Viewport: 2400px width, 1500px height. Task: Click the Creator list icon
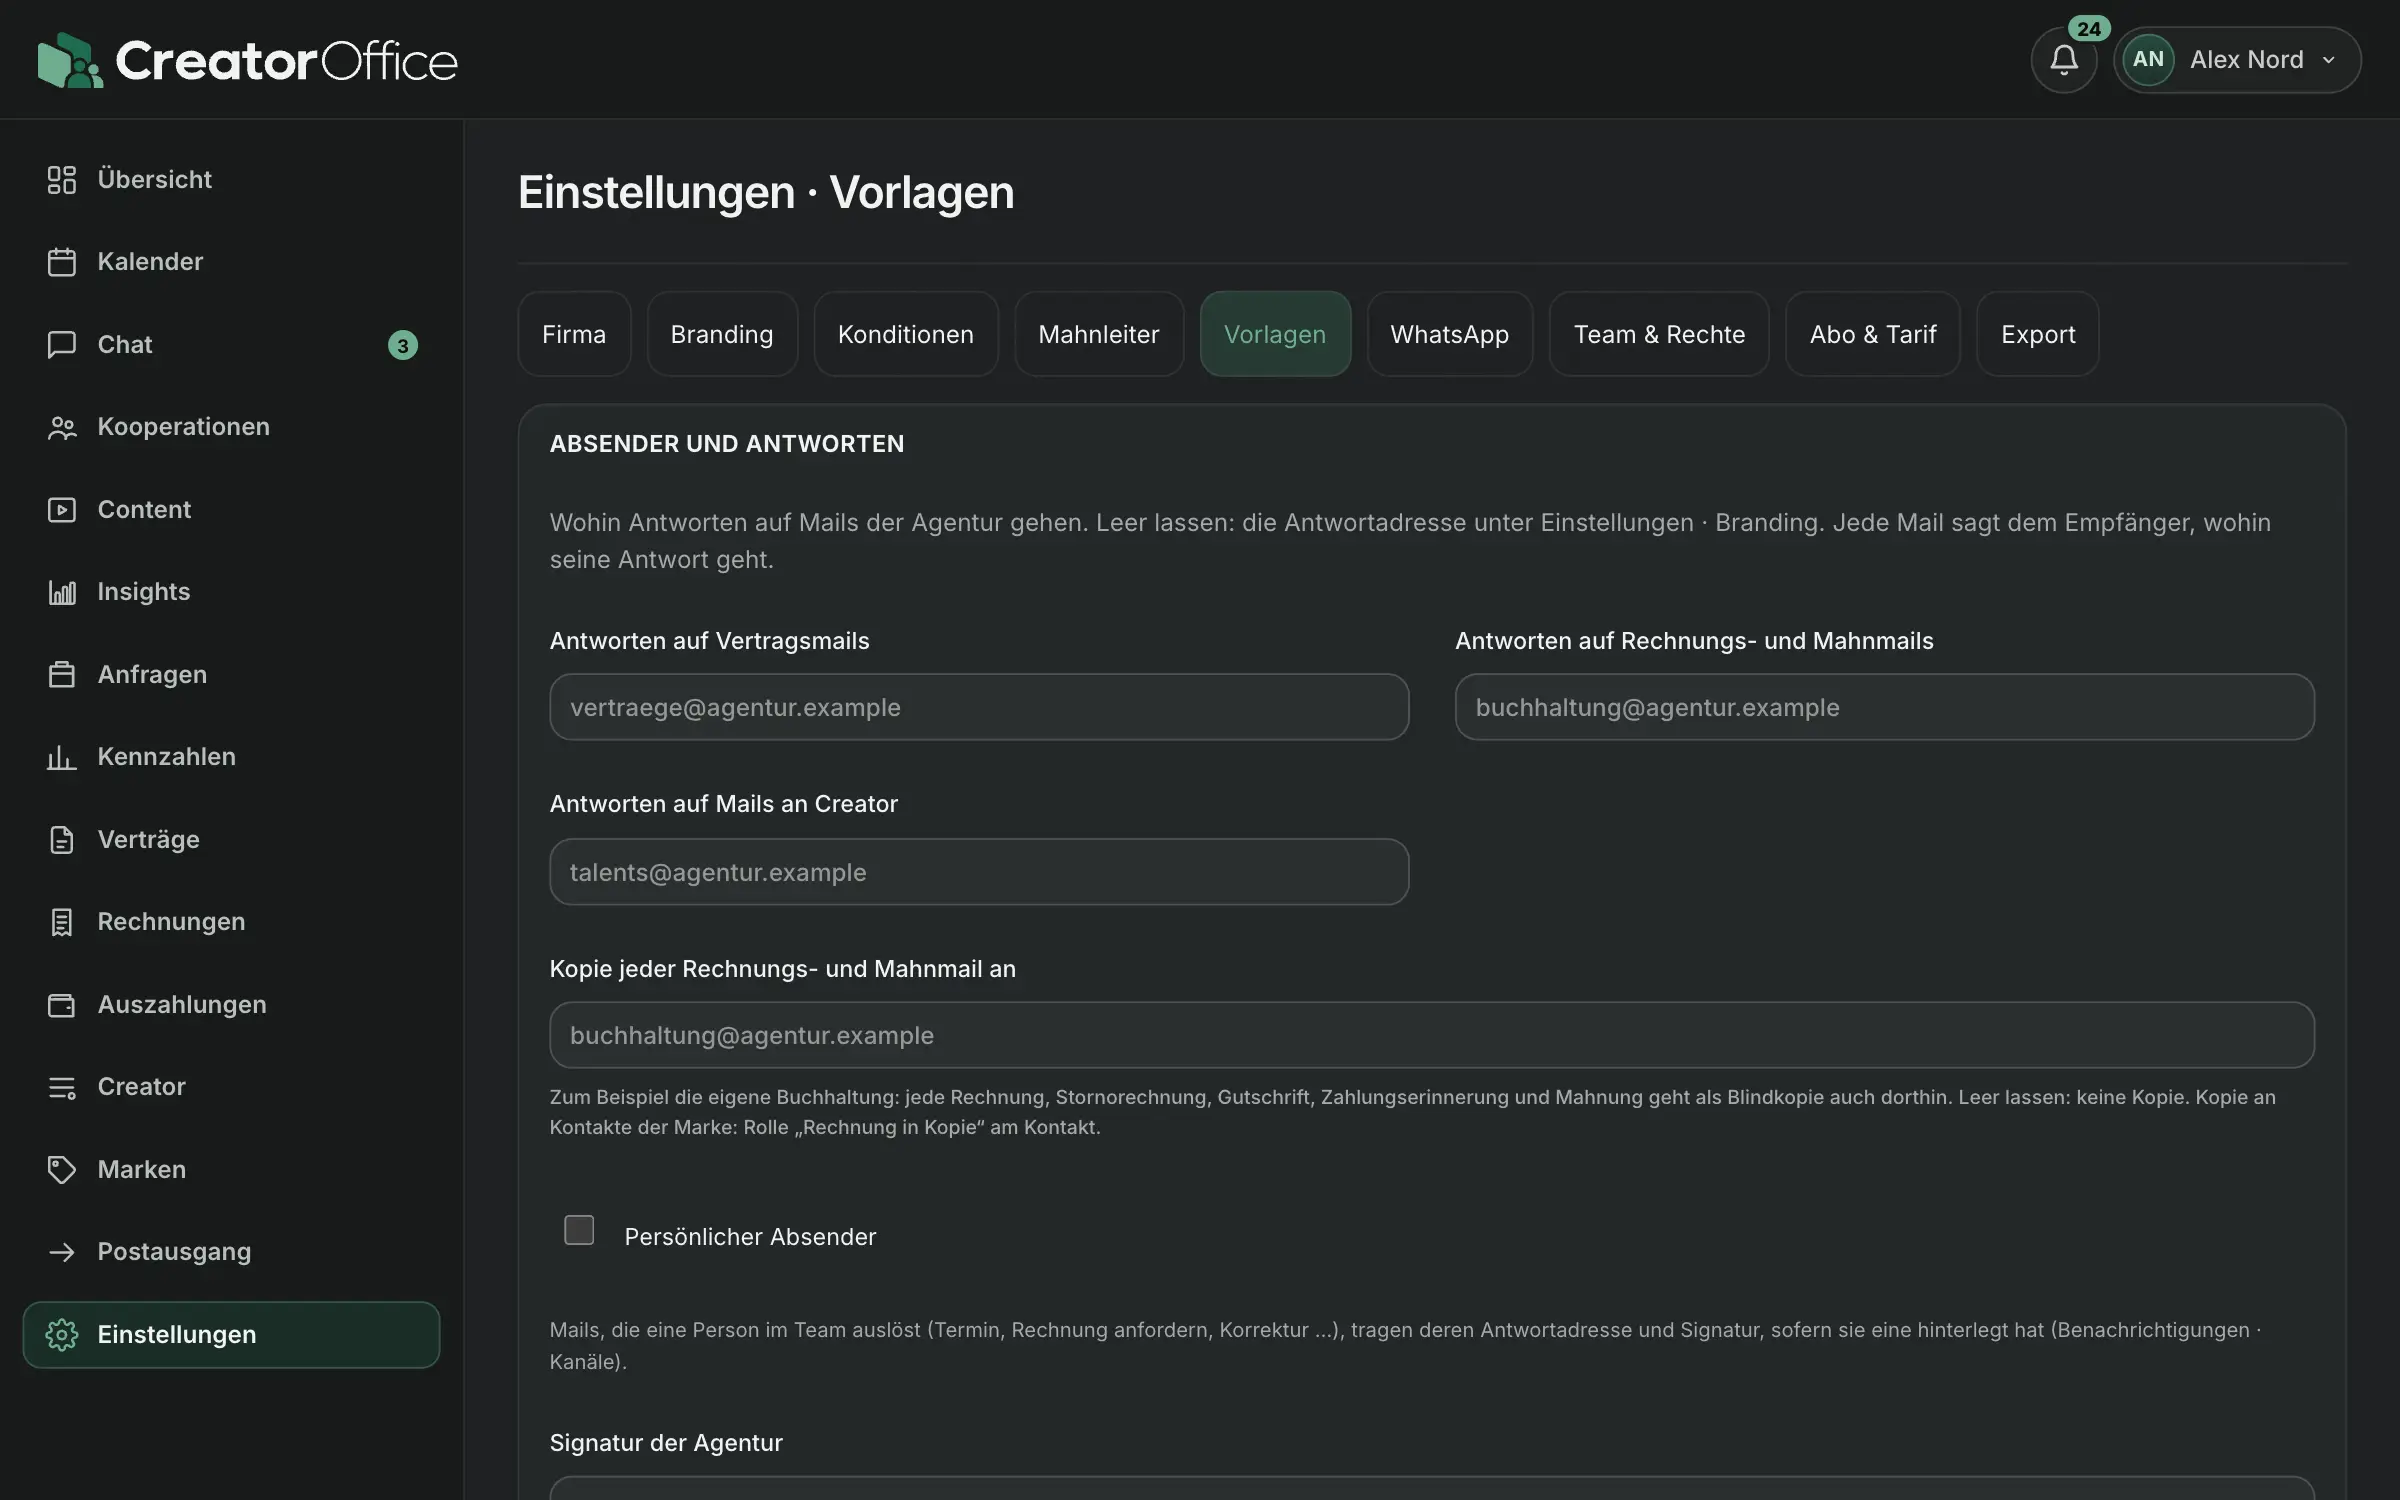(x=62, y=1087)
